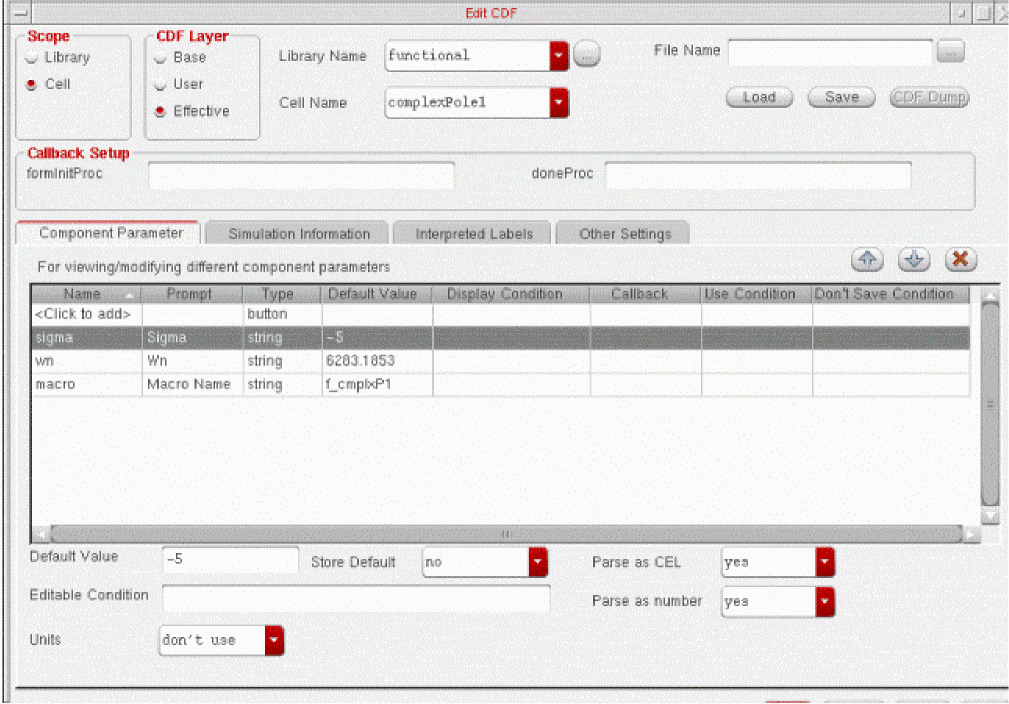Click the red X delete parameter icon
Viewport: 1009px width, 704px height.
pyautogui.click(x=960, y=259)
